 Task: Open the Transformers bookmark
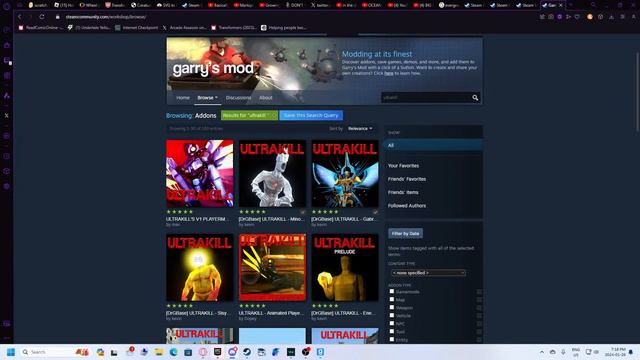click(x=233, y=28)
